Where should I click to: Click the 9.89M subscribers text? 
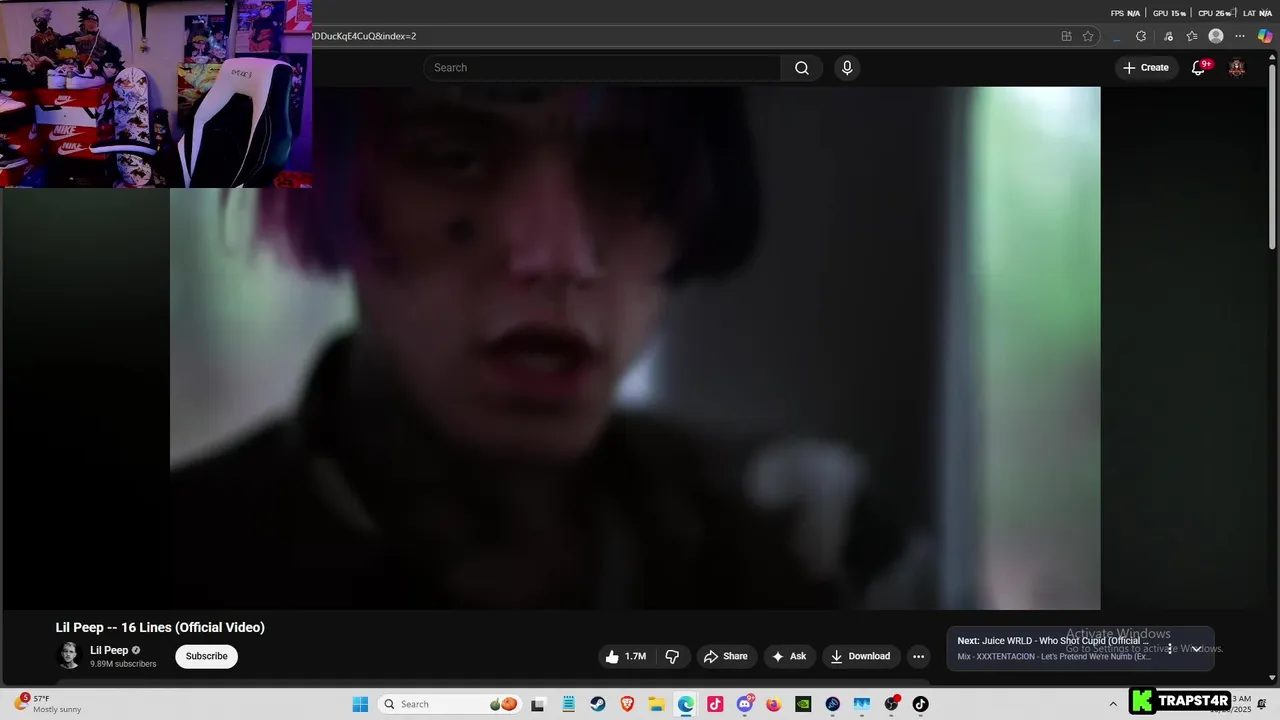pyautogui.click(x=123, y=664)
